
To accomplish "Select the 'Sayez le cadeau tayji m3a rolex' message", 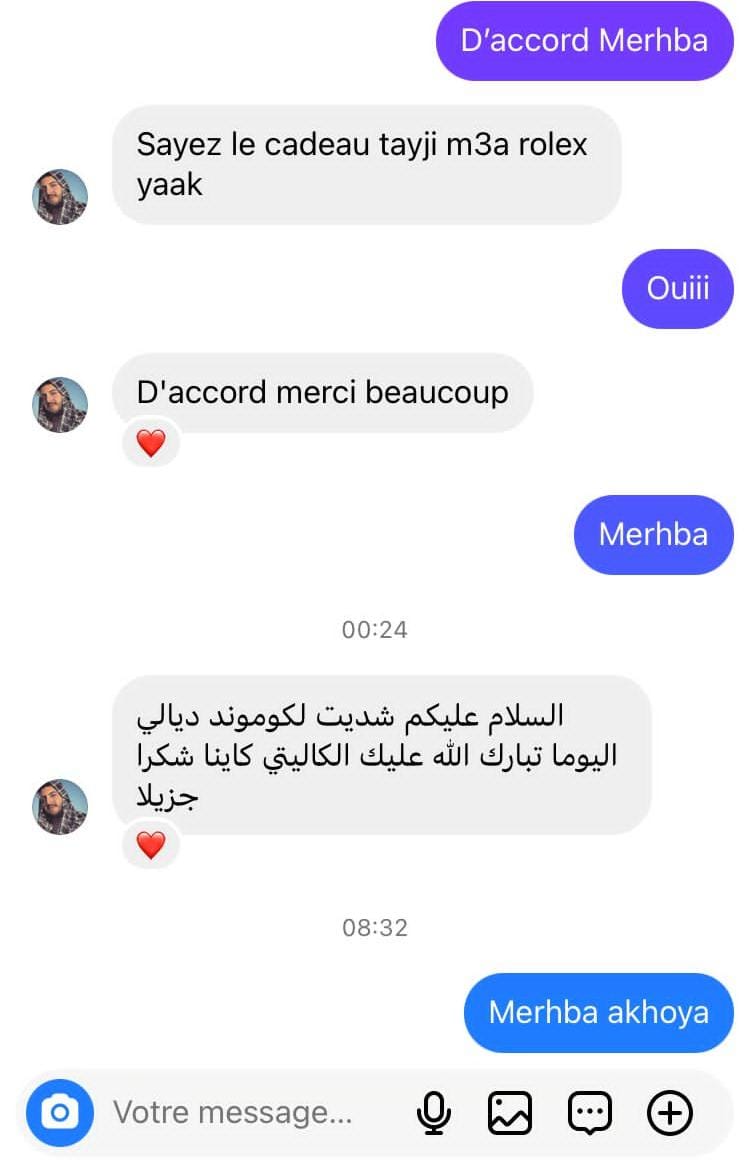I will click(366, 165).
